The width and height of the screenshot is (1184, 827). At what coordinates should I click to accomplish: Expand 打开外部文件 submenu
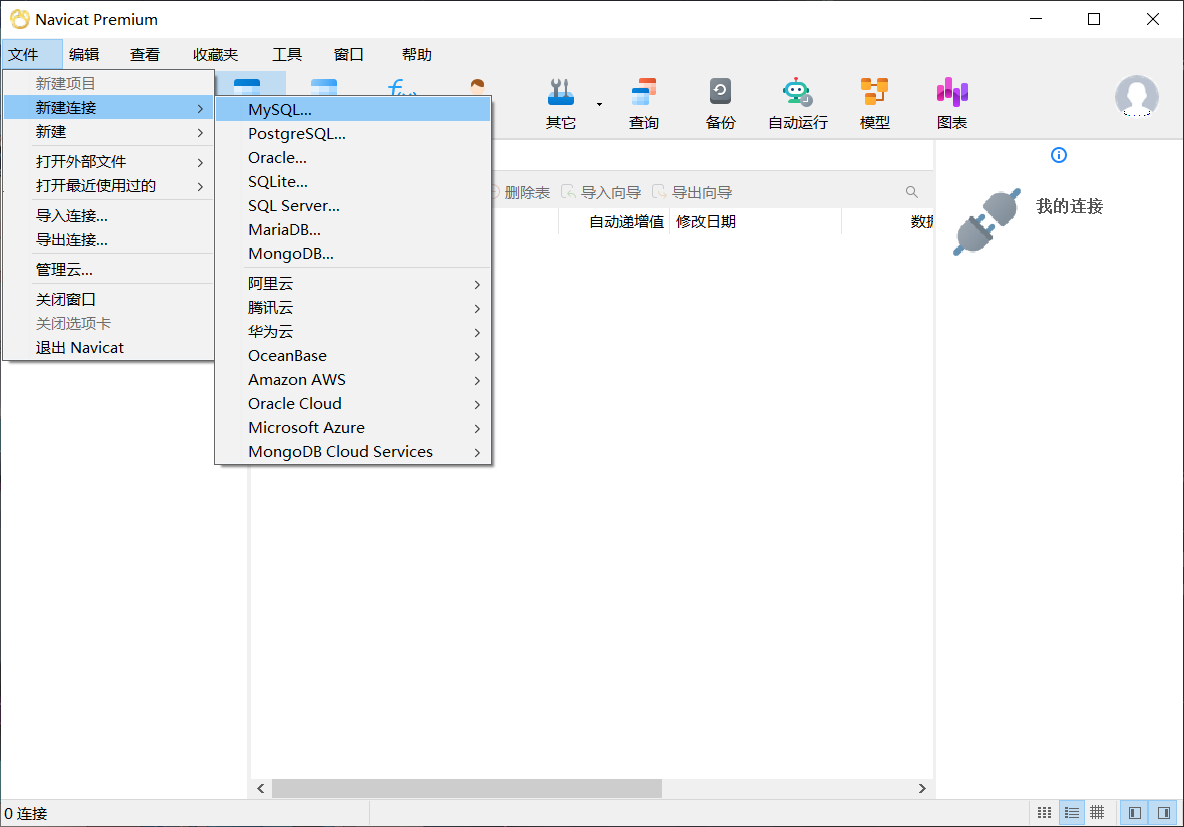pos(109,162)
